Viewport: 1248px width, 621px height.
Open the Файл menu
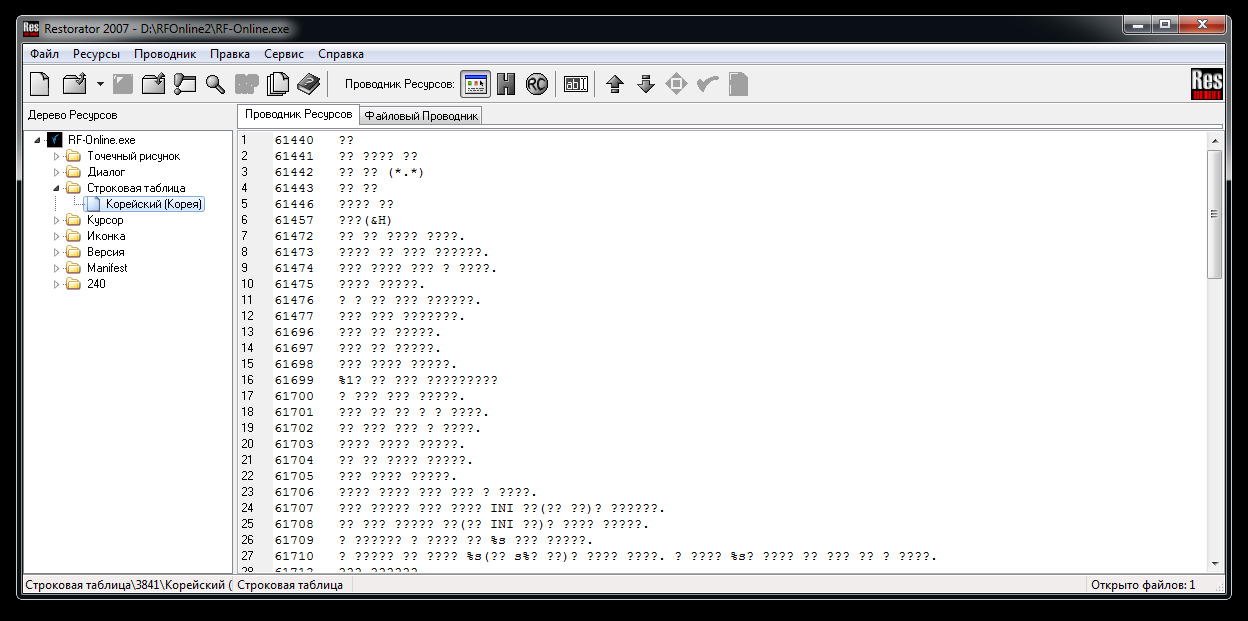point(44,54)
